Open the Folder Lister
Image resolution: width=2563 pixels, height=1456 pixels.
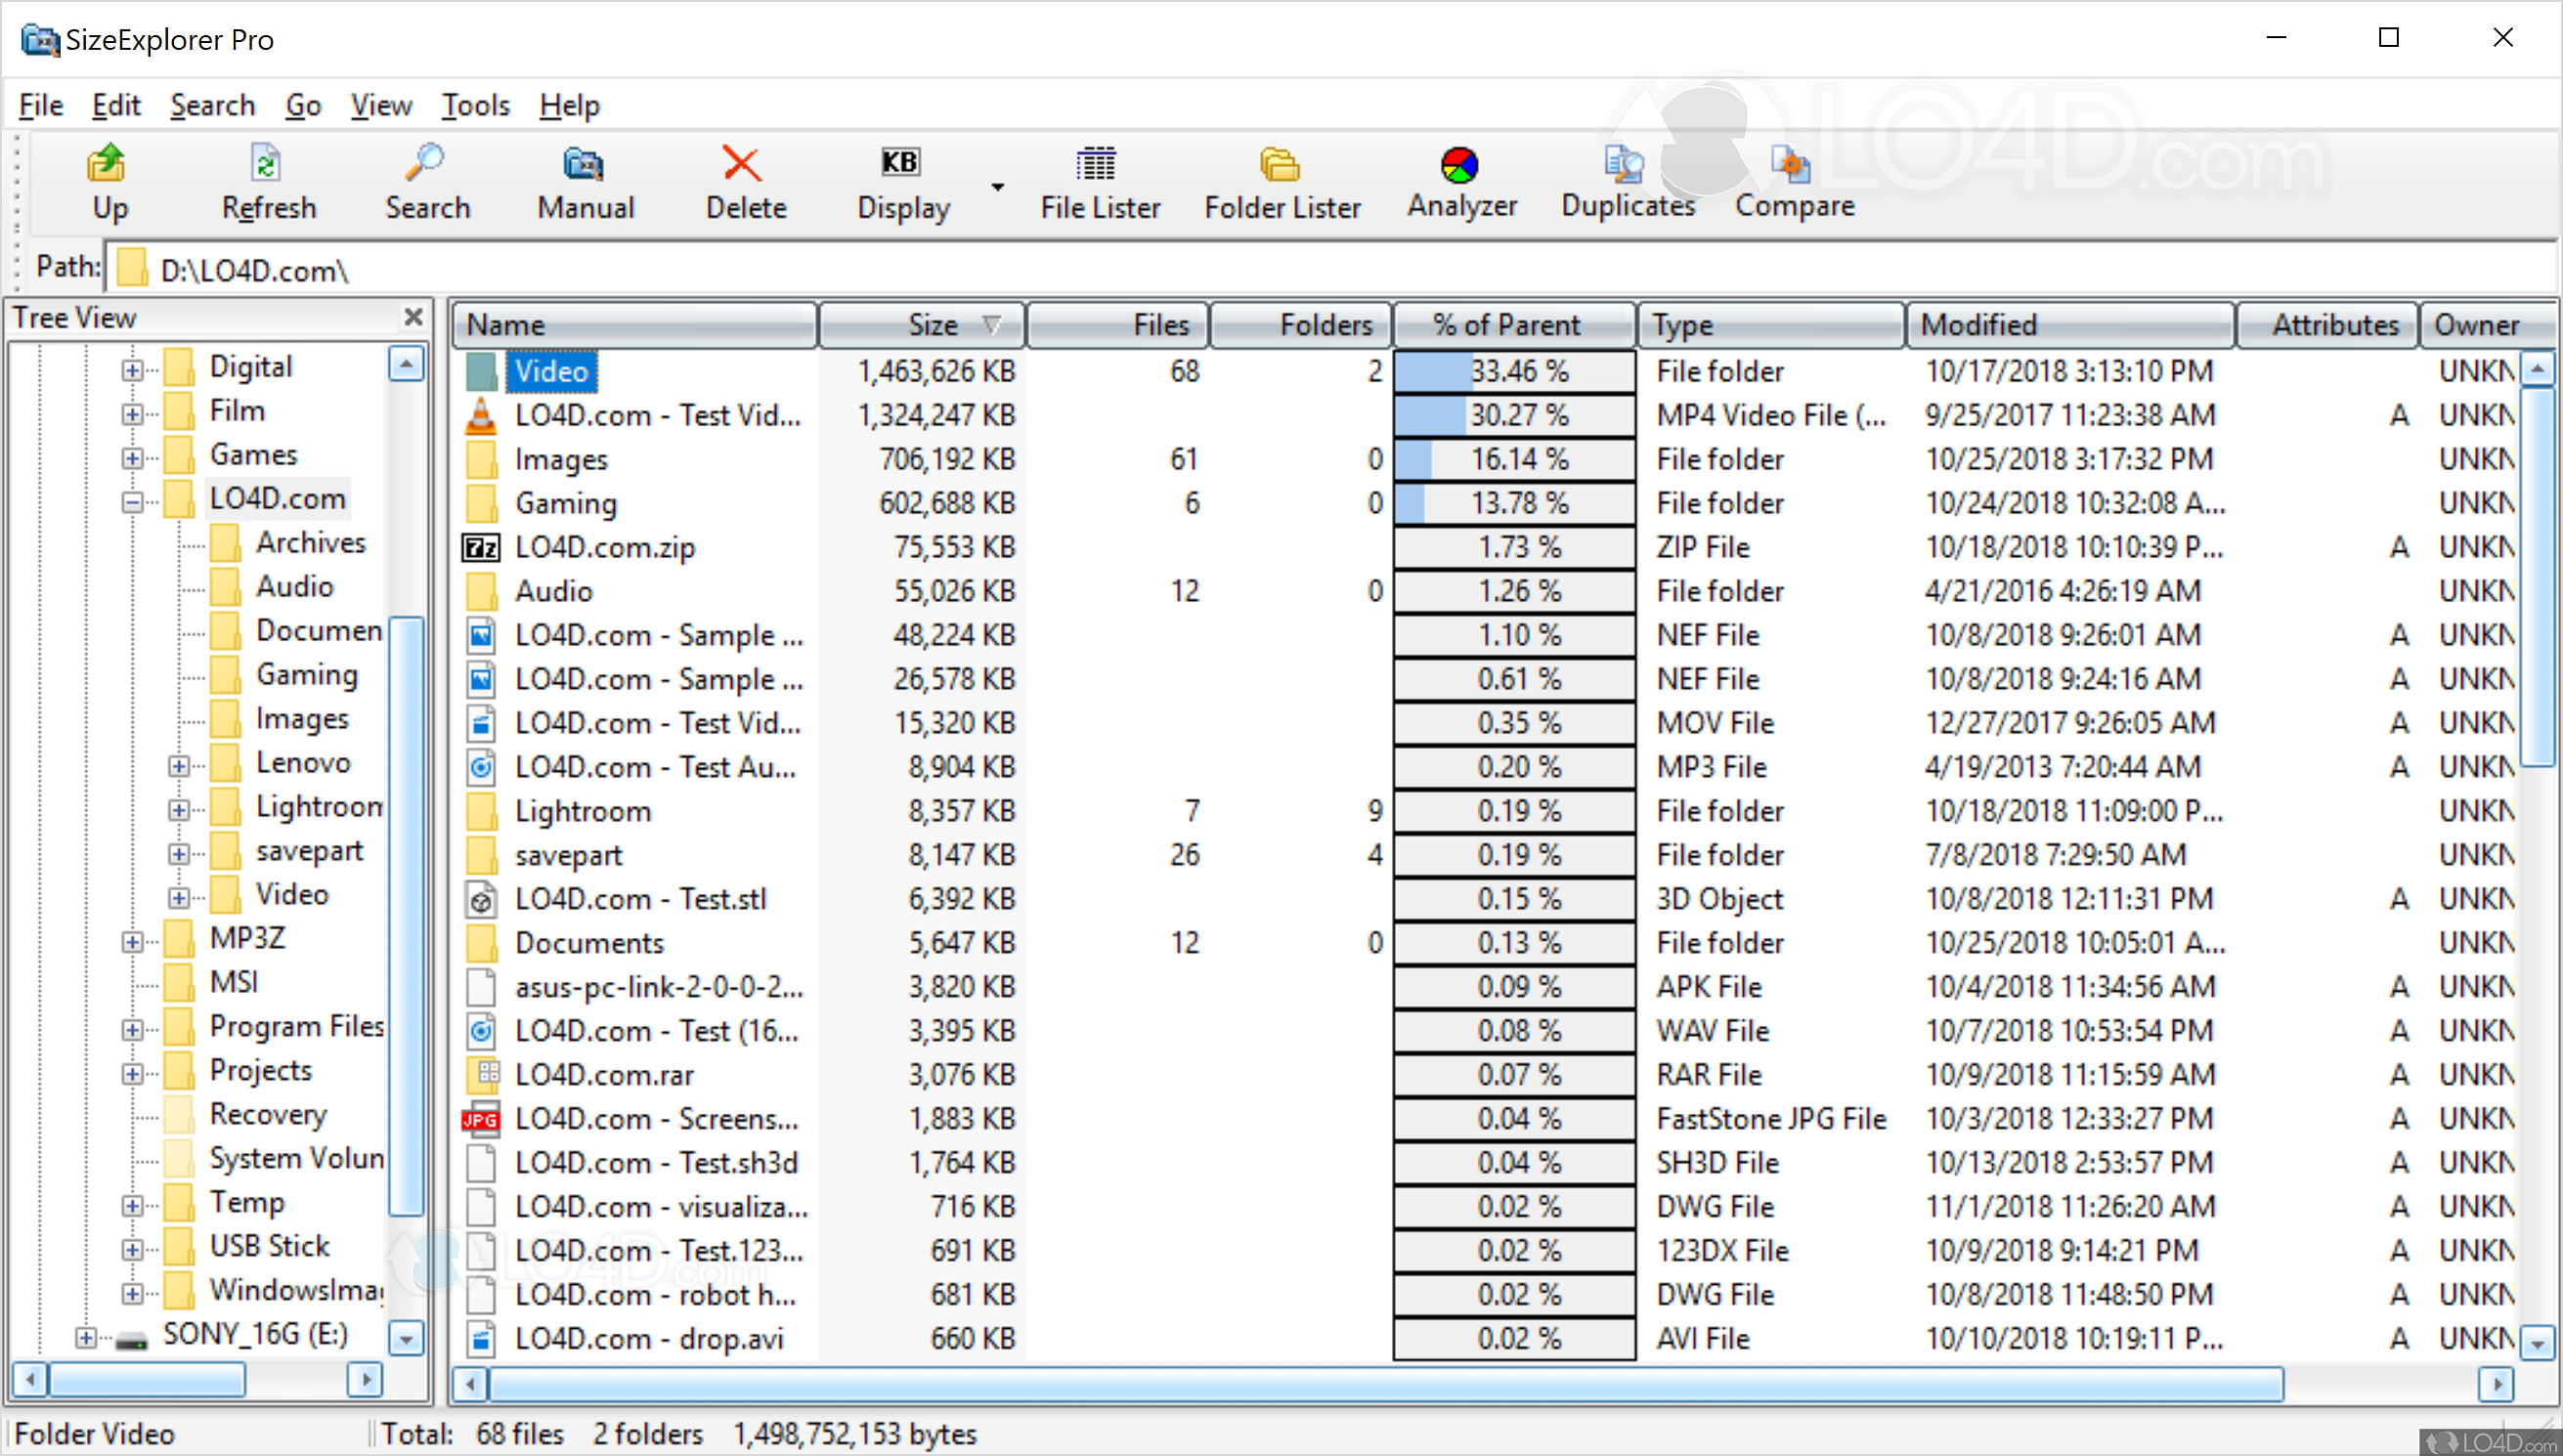(1281, 182)
